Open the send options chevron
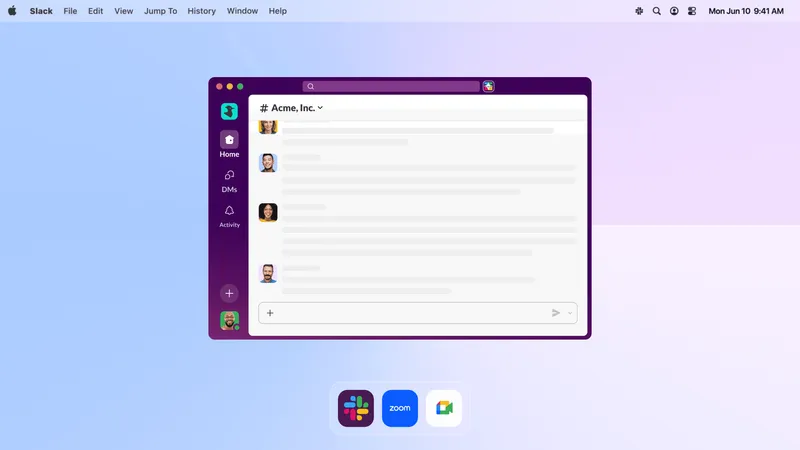This screenshot has height=450, width=800. [x=570, y=313]
